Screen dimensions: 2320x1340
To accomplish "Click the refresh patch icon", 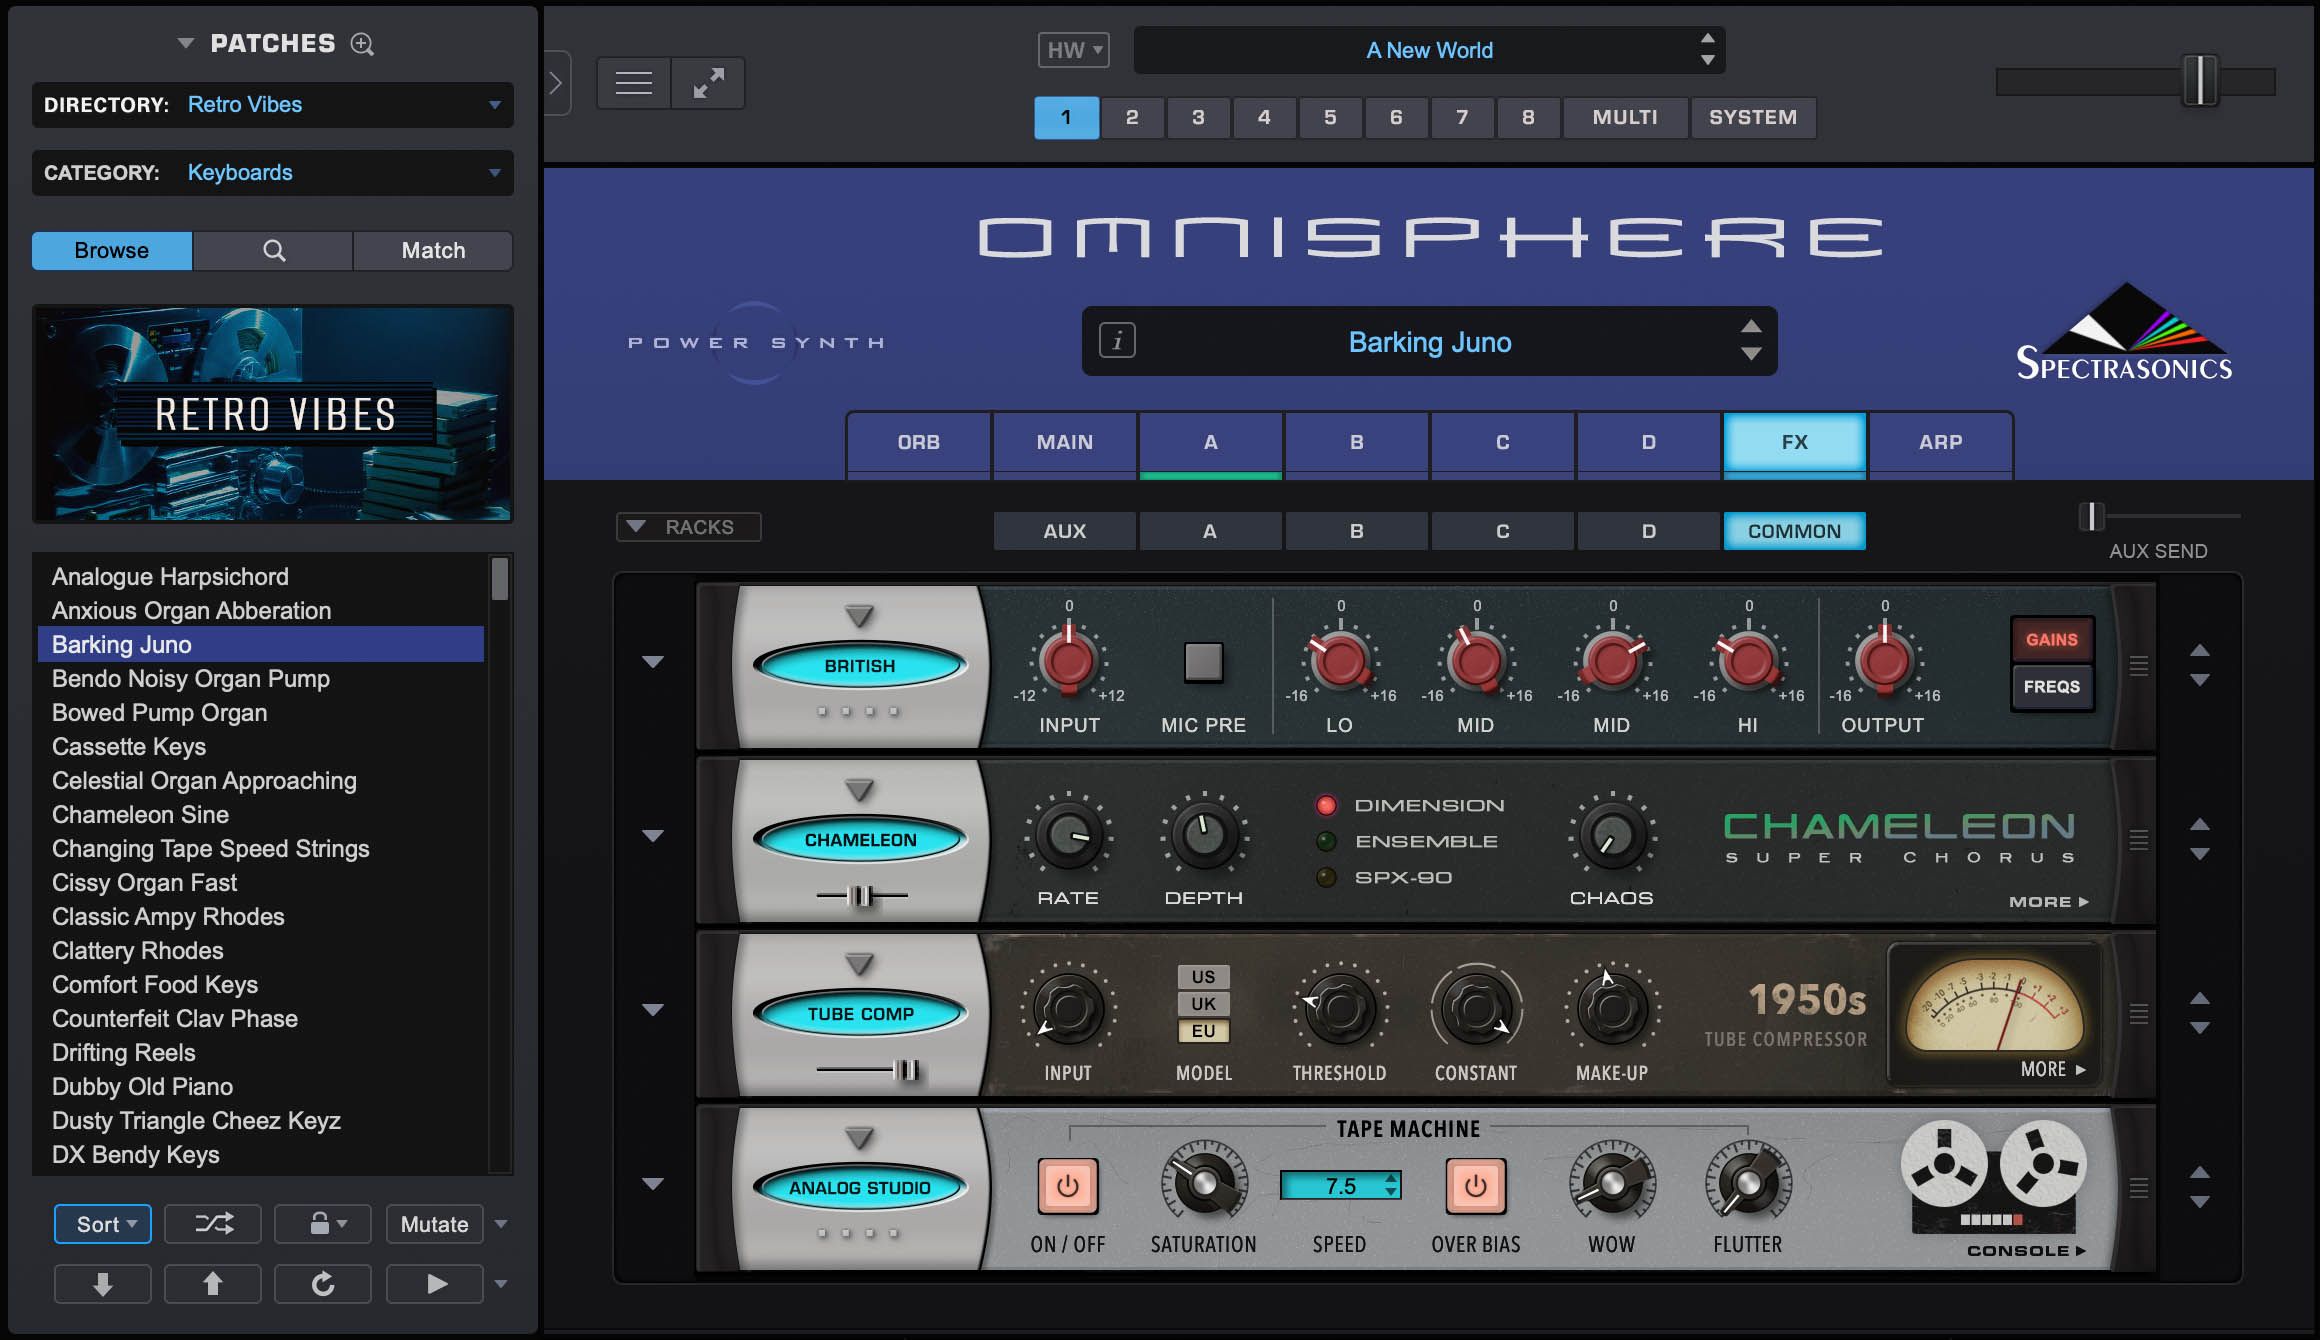I will pyautogui.click(x=322, y=1283).
